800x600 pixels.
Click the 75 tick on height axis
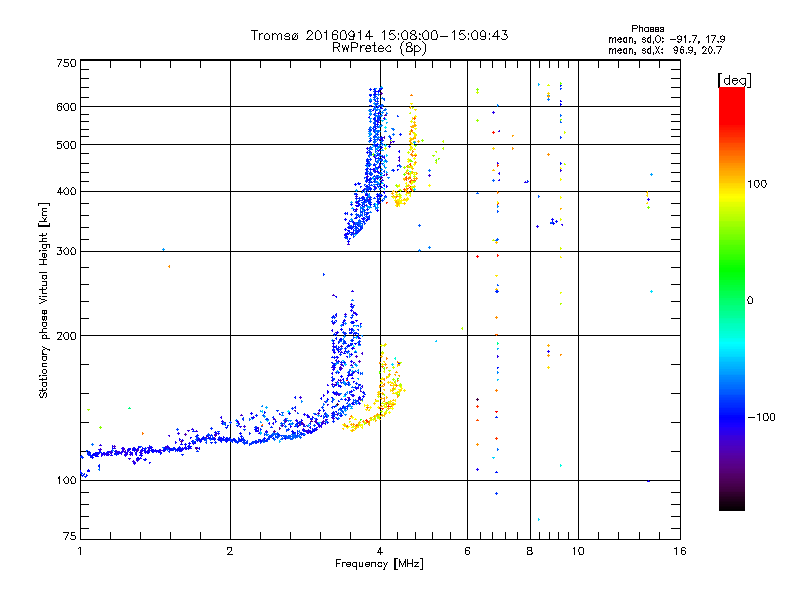tap(68, 539)
